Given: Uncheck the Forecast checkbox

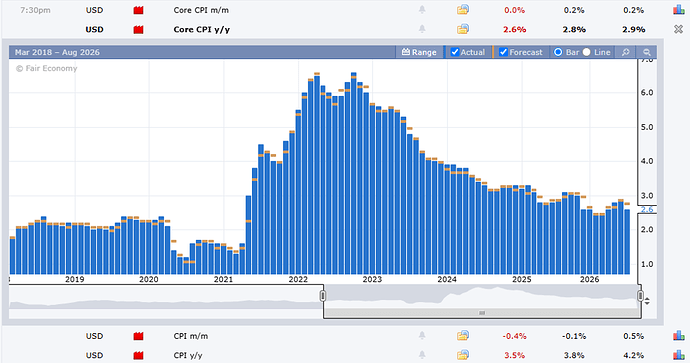Looking at the screenshot, I should (x=503, y=52).
